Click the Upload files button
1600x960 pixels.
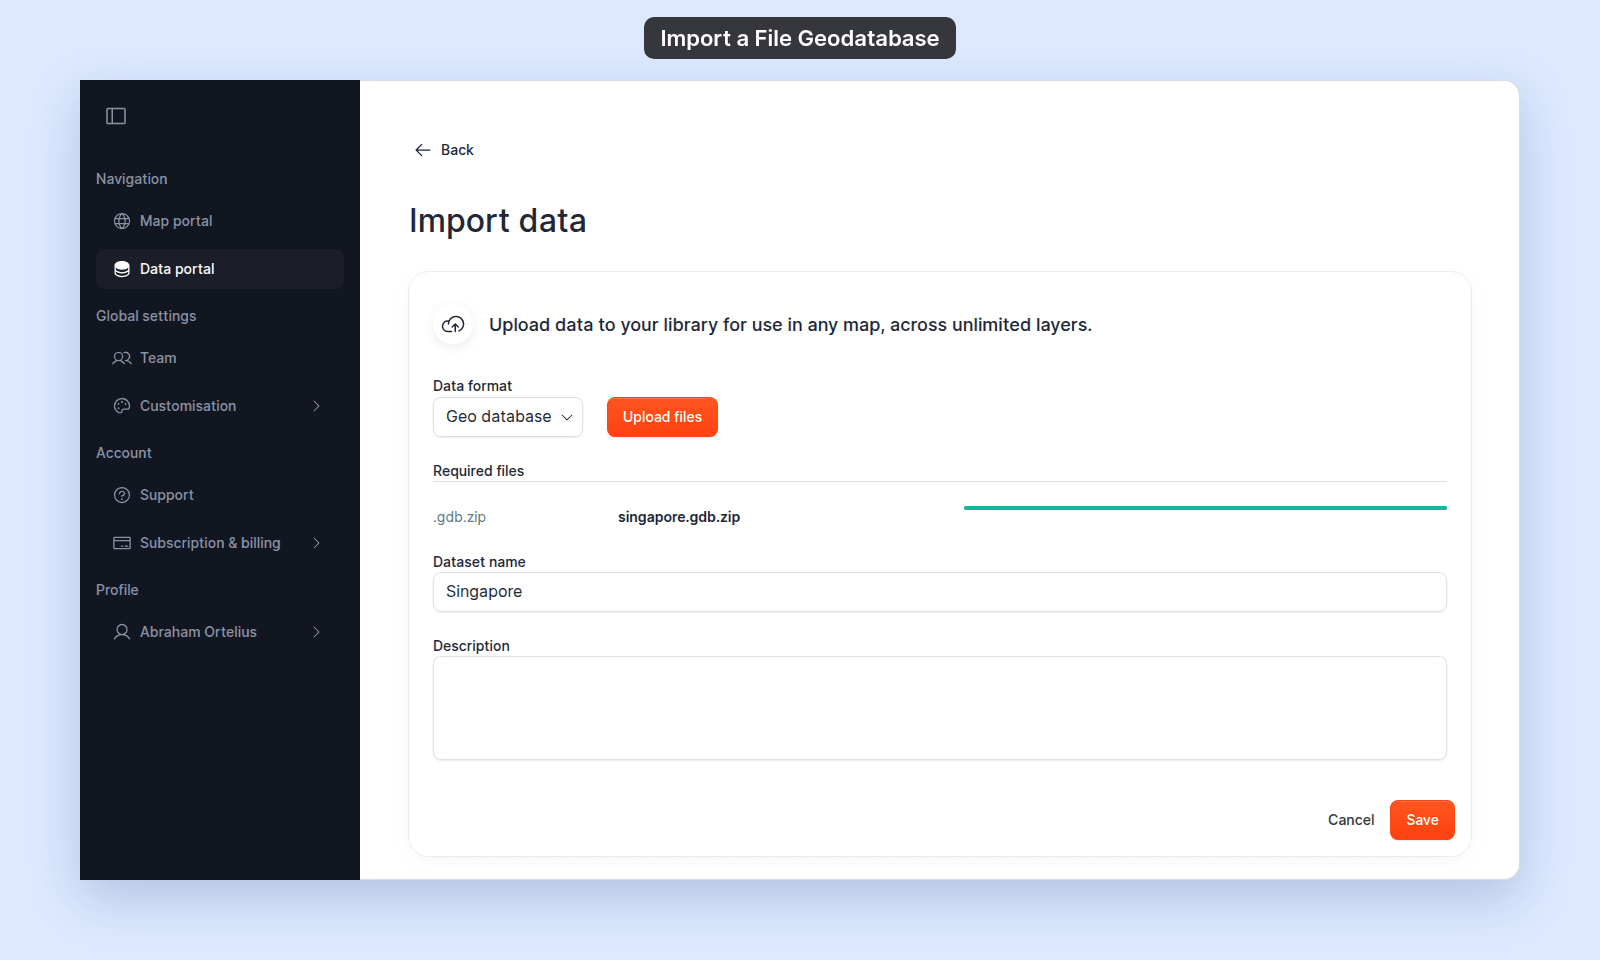pyautogui.click(x=662, y=417)
